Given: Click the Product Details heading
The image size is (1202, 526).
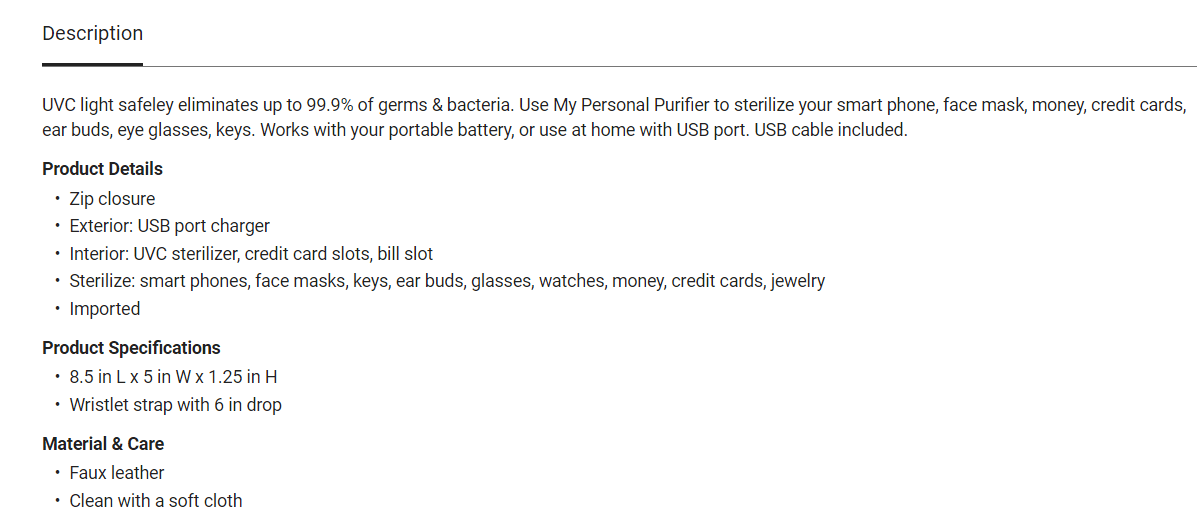Looking at the screenshot, I should [x=102, y=169].
